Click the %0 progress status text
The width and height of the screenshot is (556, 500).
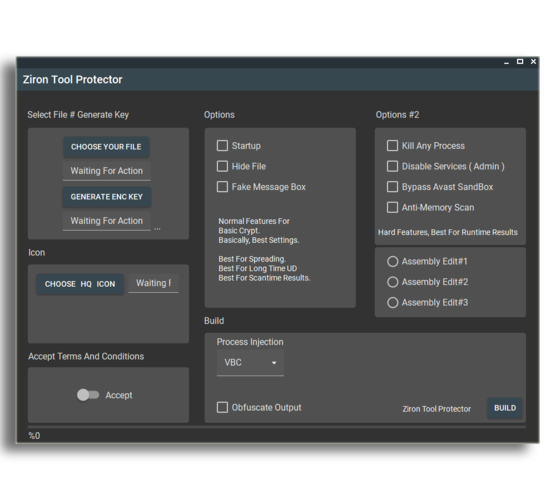pos(34,436)
